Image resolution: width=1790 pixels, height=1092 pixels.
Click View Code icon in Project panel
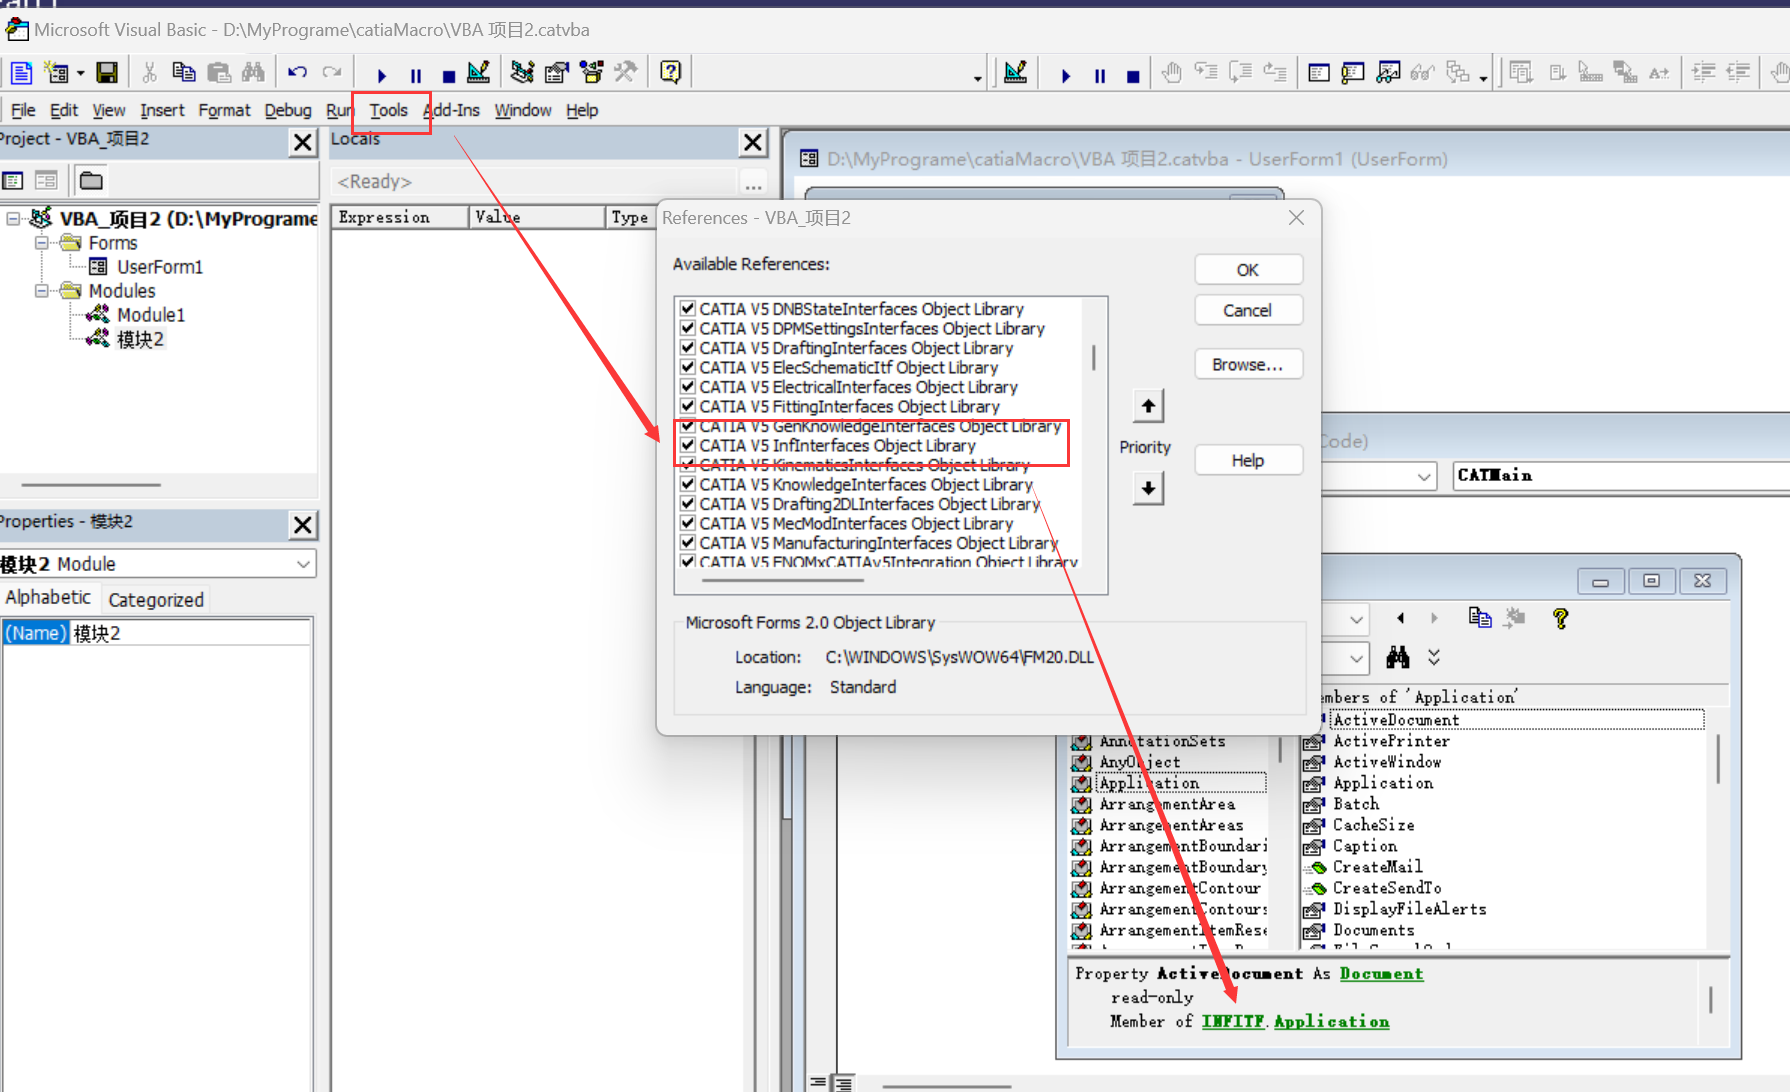point(13,181)
